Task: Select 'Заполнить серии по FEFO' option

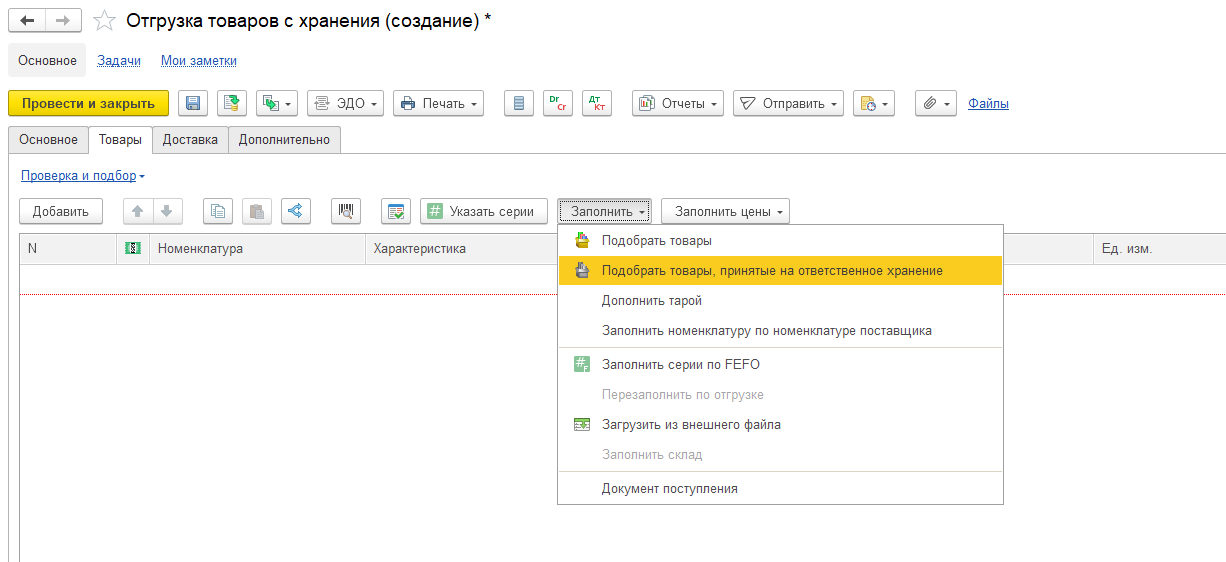Action: click(680, 364)
